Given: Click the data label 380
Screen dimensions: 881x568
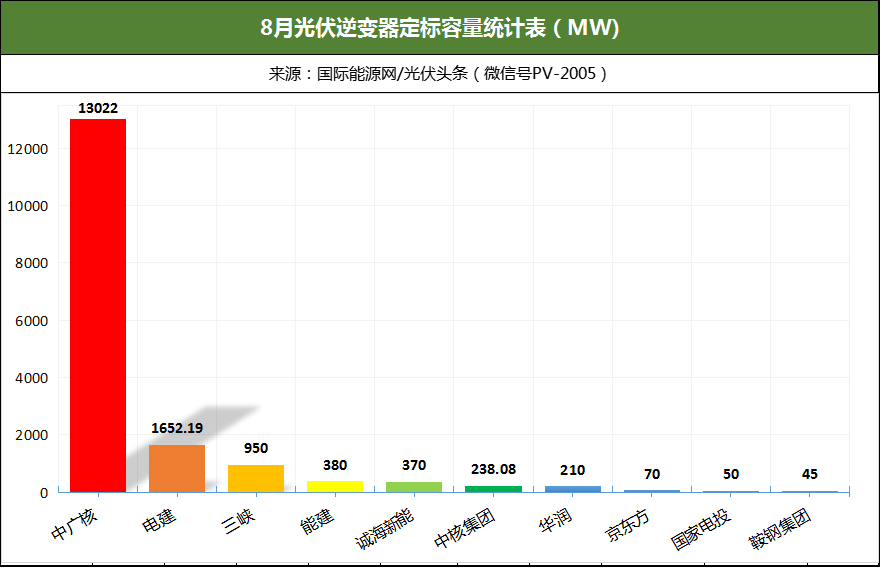Looking at the screenshot, I should click(x=335, y=465).
